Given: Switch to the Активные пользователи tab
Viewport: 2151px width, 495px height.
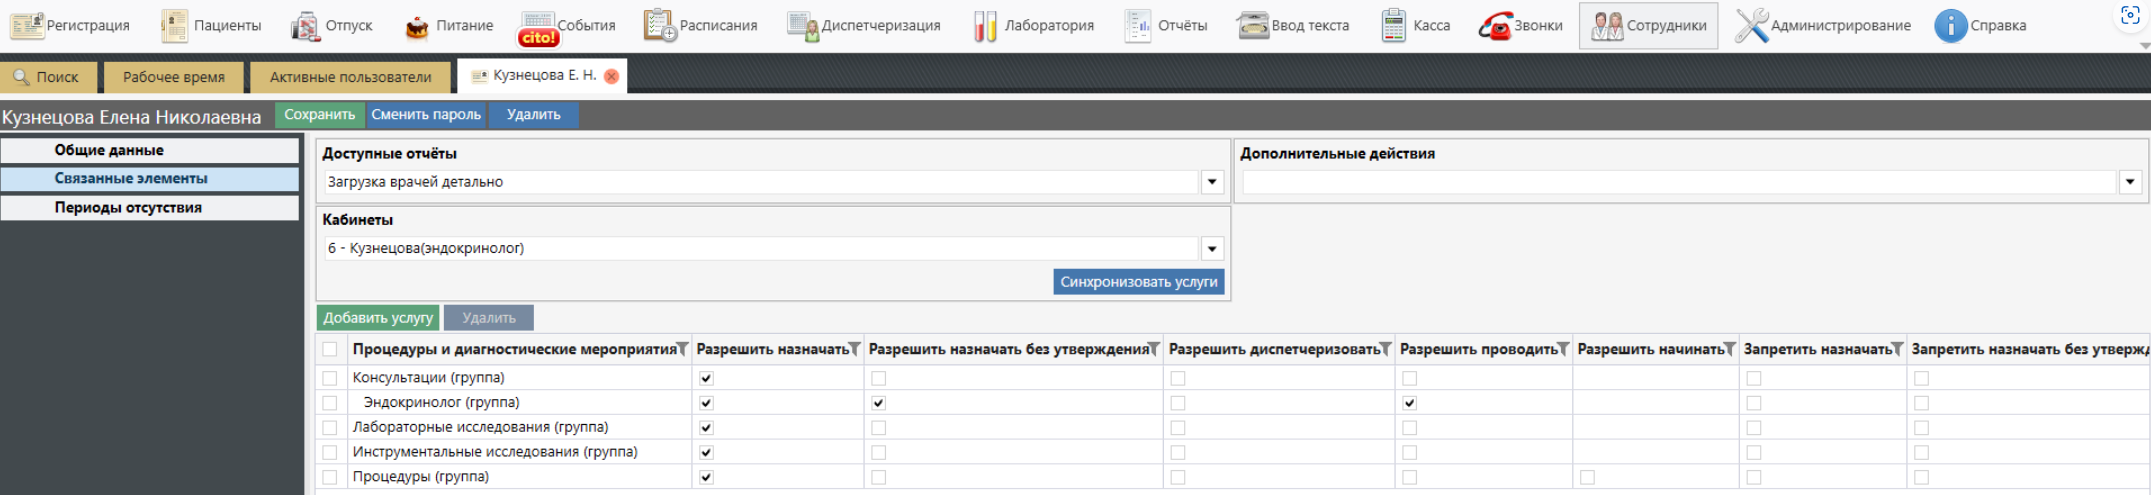Looking at the screenshot, I should [x=350, y=77].
